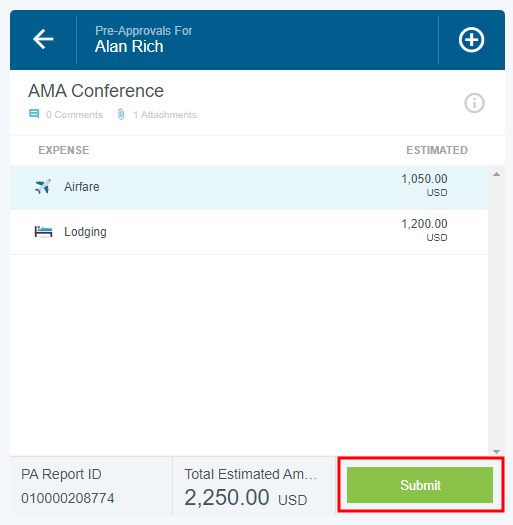The image size is (513, 525).
Task: Click the ESTIMATED column header
Action: [437, 150]
